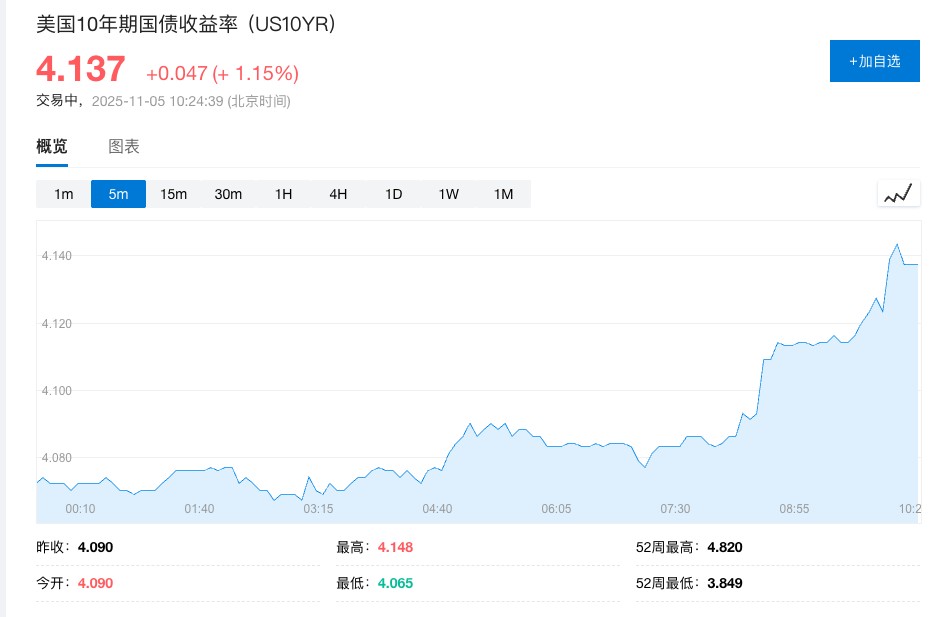Click the chart peak near 4.140
The width and height of the screenshot is (934, 617).
pyautogui.click(x=896, y=244)
